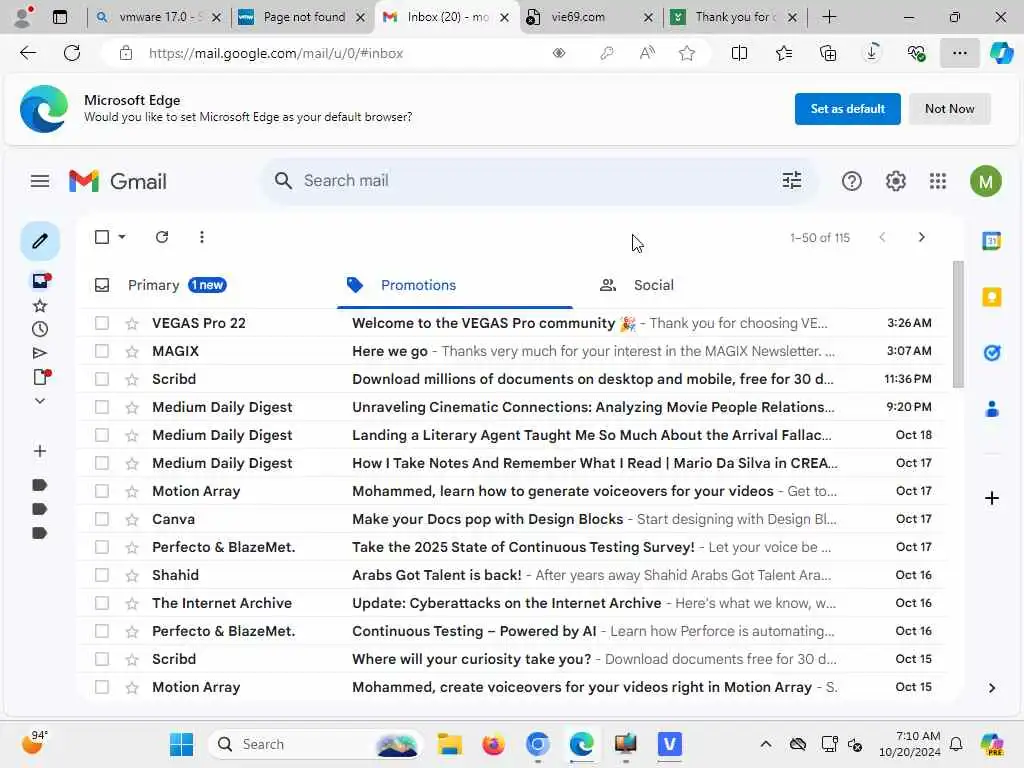Open Google Calendar side panel icon
1024x768 pixels.
coord(991,241)
